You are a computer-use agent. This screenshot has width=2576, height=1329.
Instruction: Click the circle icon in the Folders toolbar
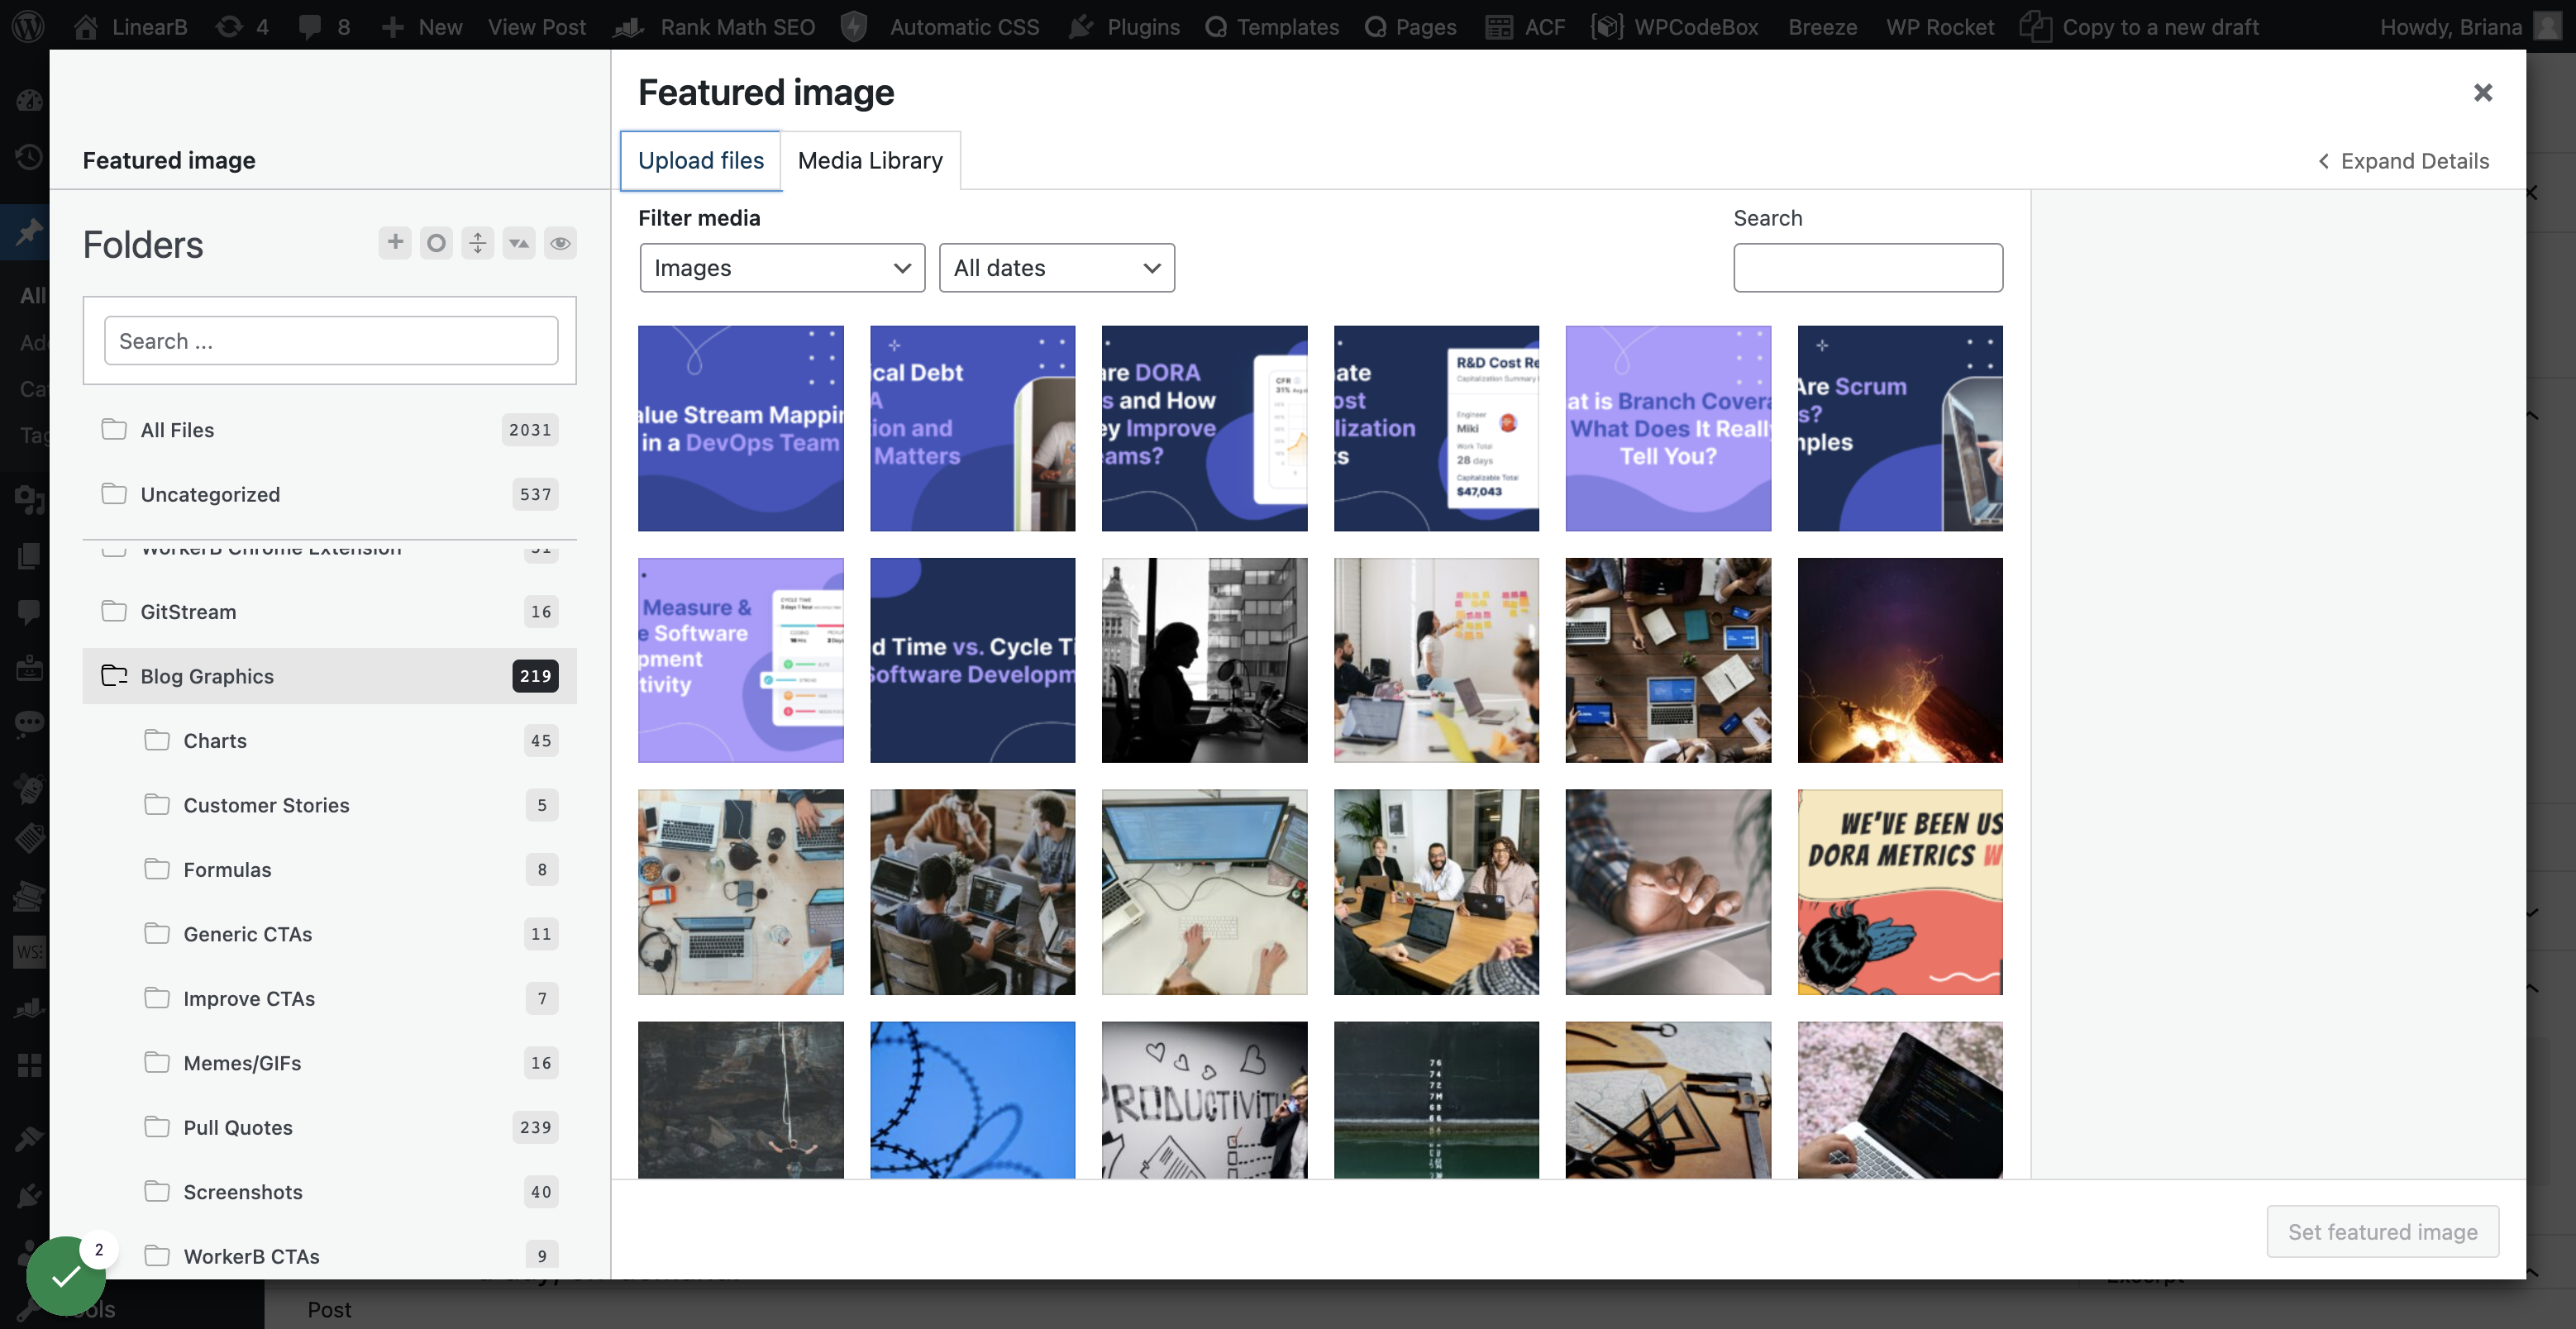[436, 243]
